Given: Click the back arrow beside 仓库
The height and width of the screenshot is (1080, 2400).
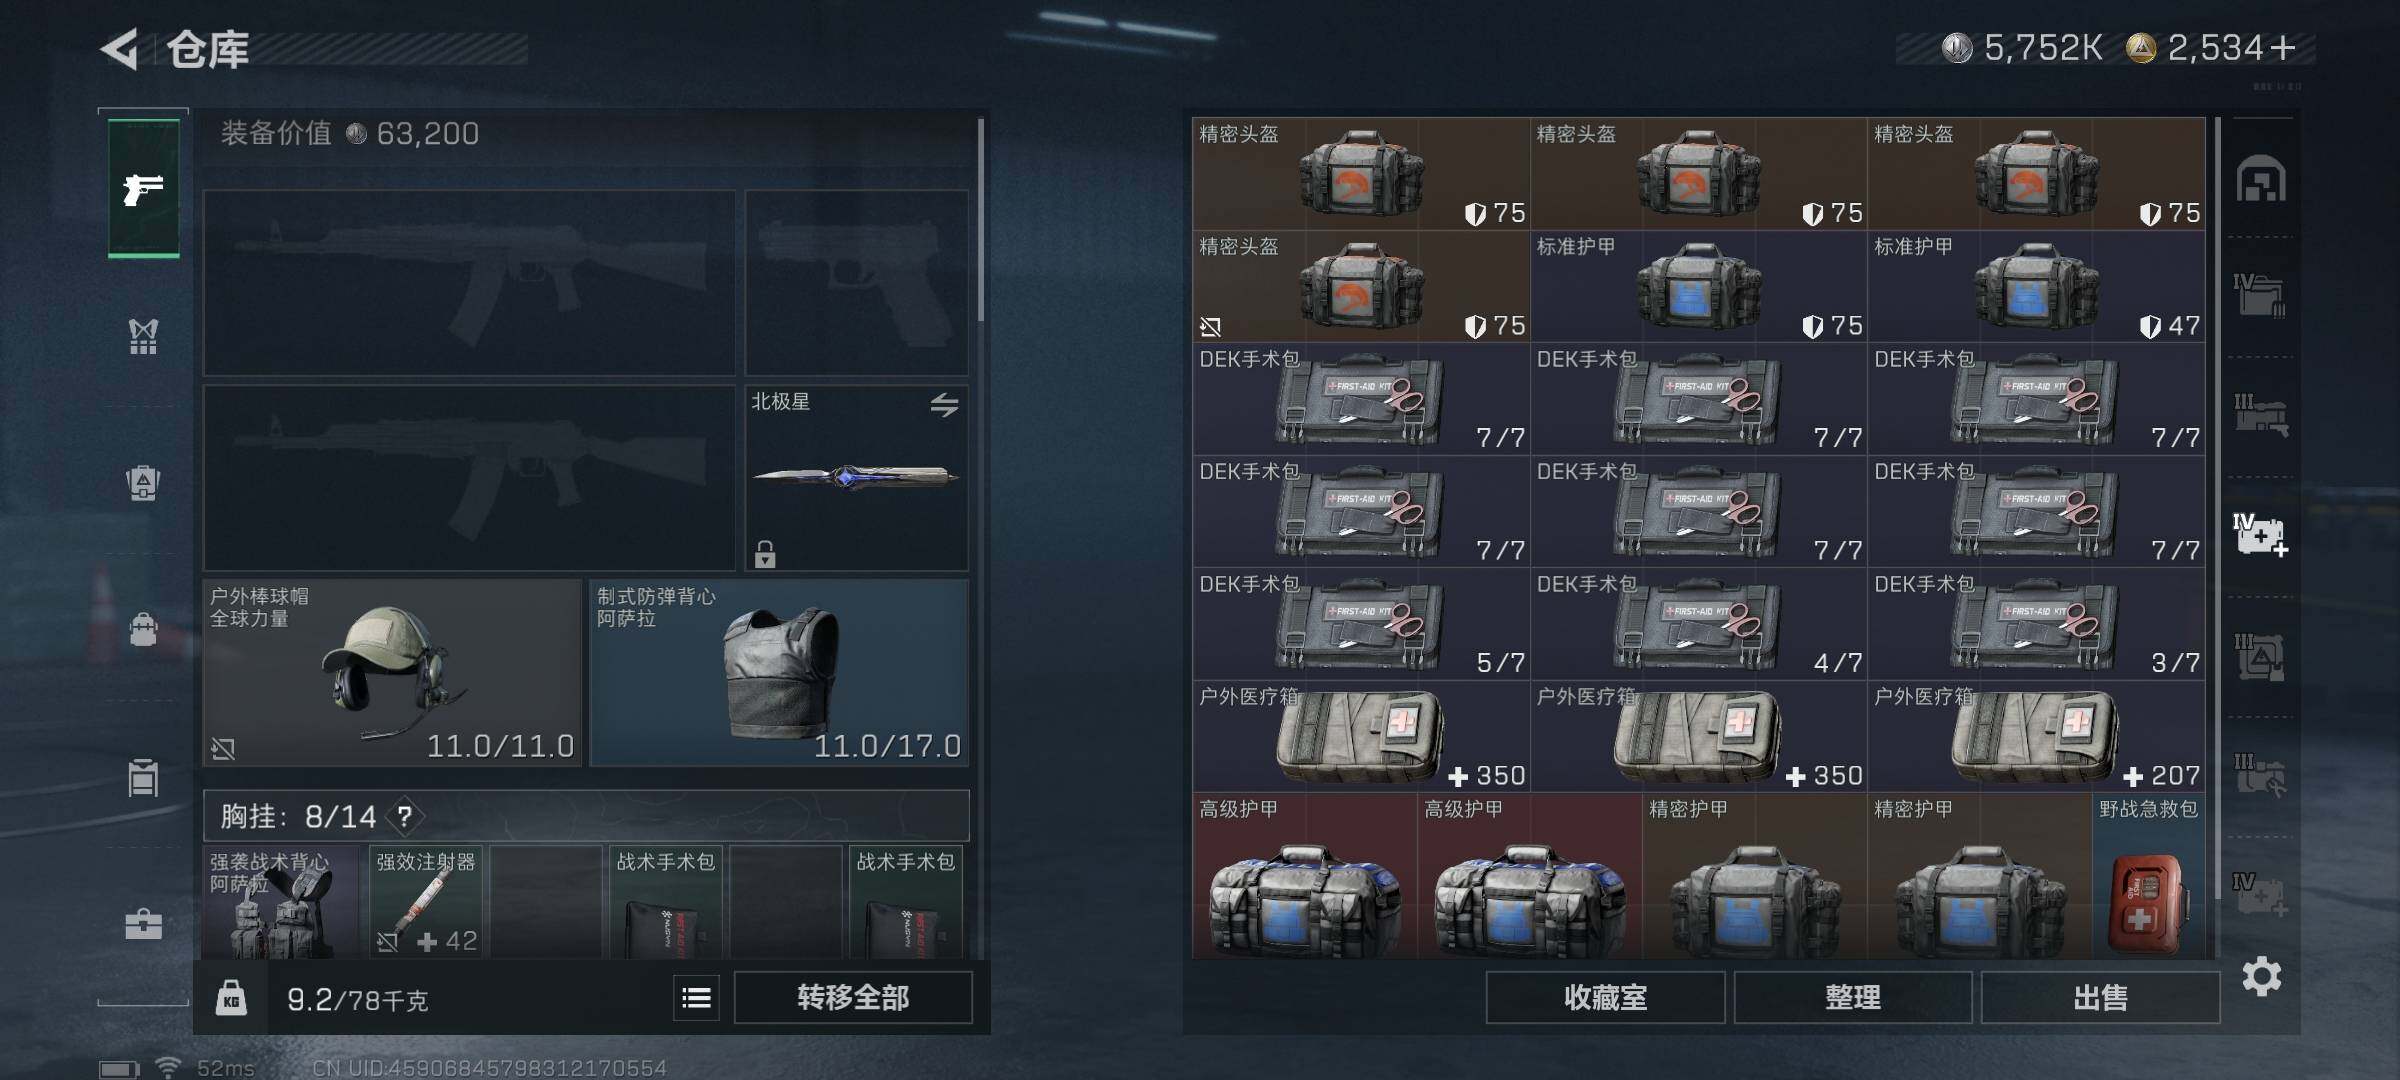Looking at the screenshot, I should pos(119,49).
